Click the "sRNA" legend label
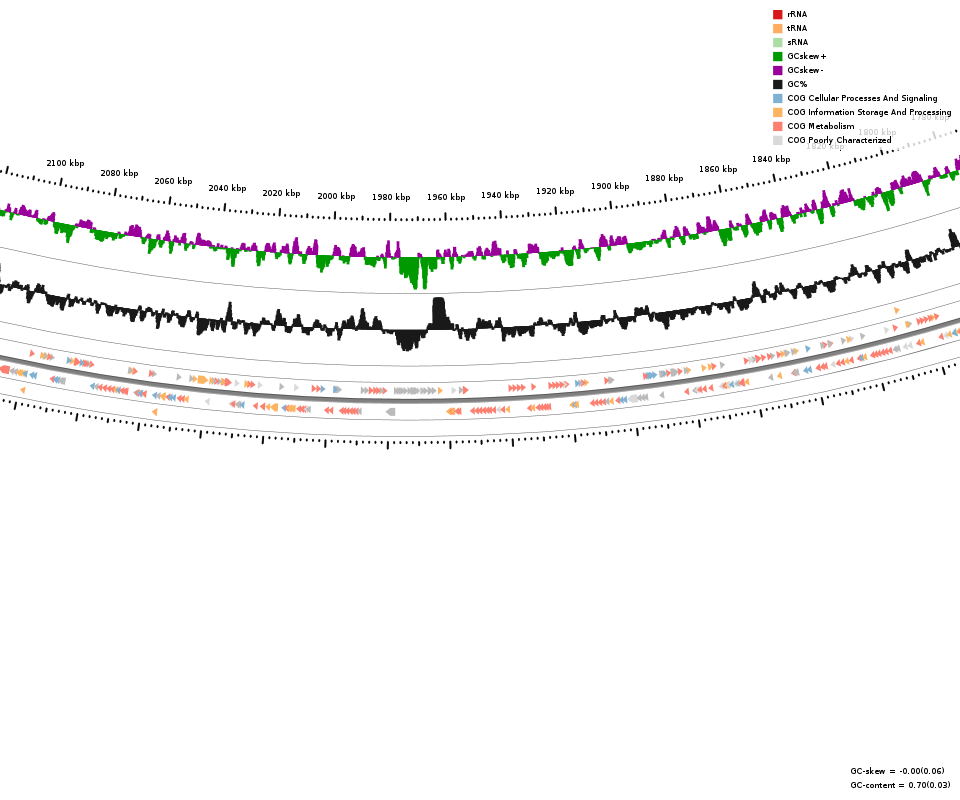The width and height of the screenshot is (960, 800). coord(798,42)
